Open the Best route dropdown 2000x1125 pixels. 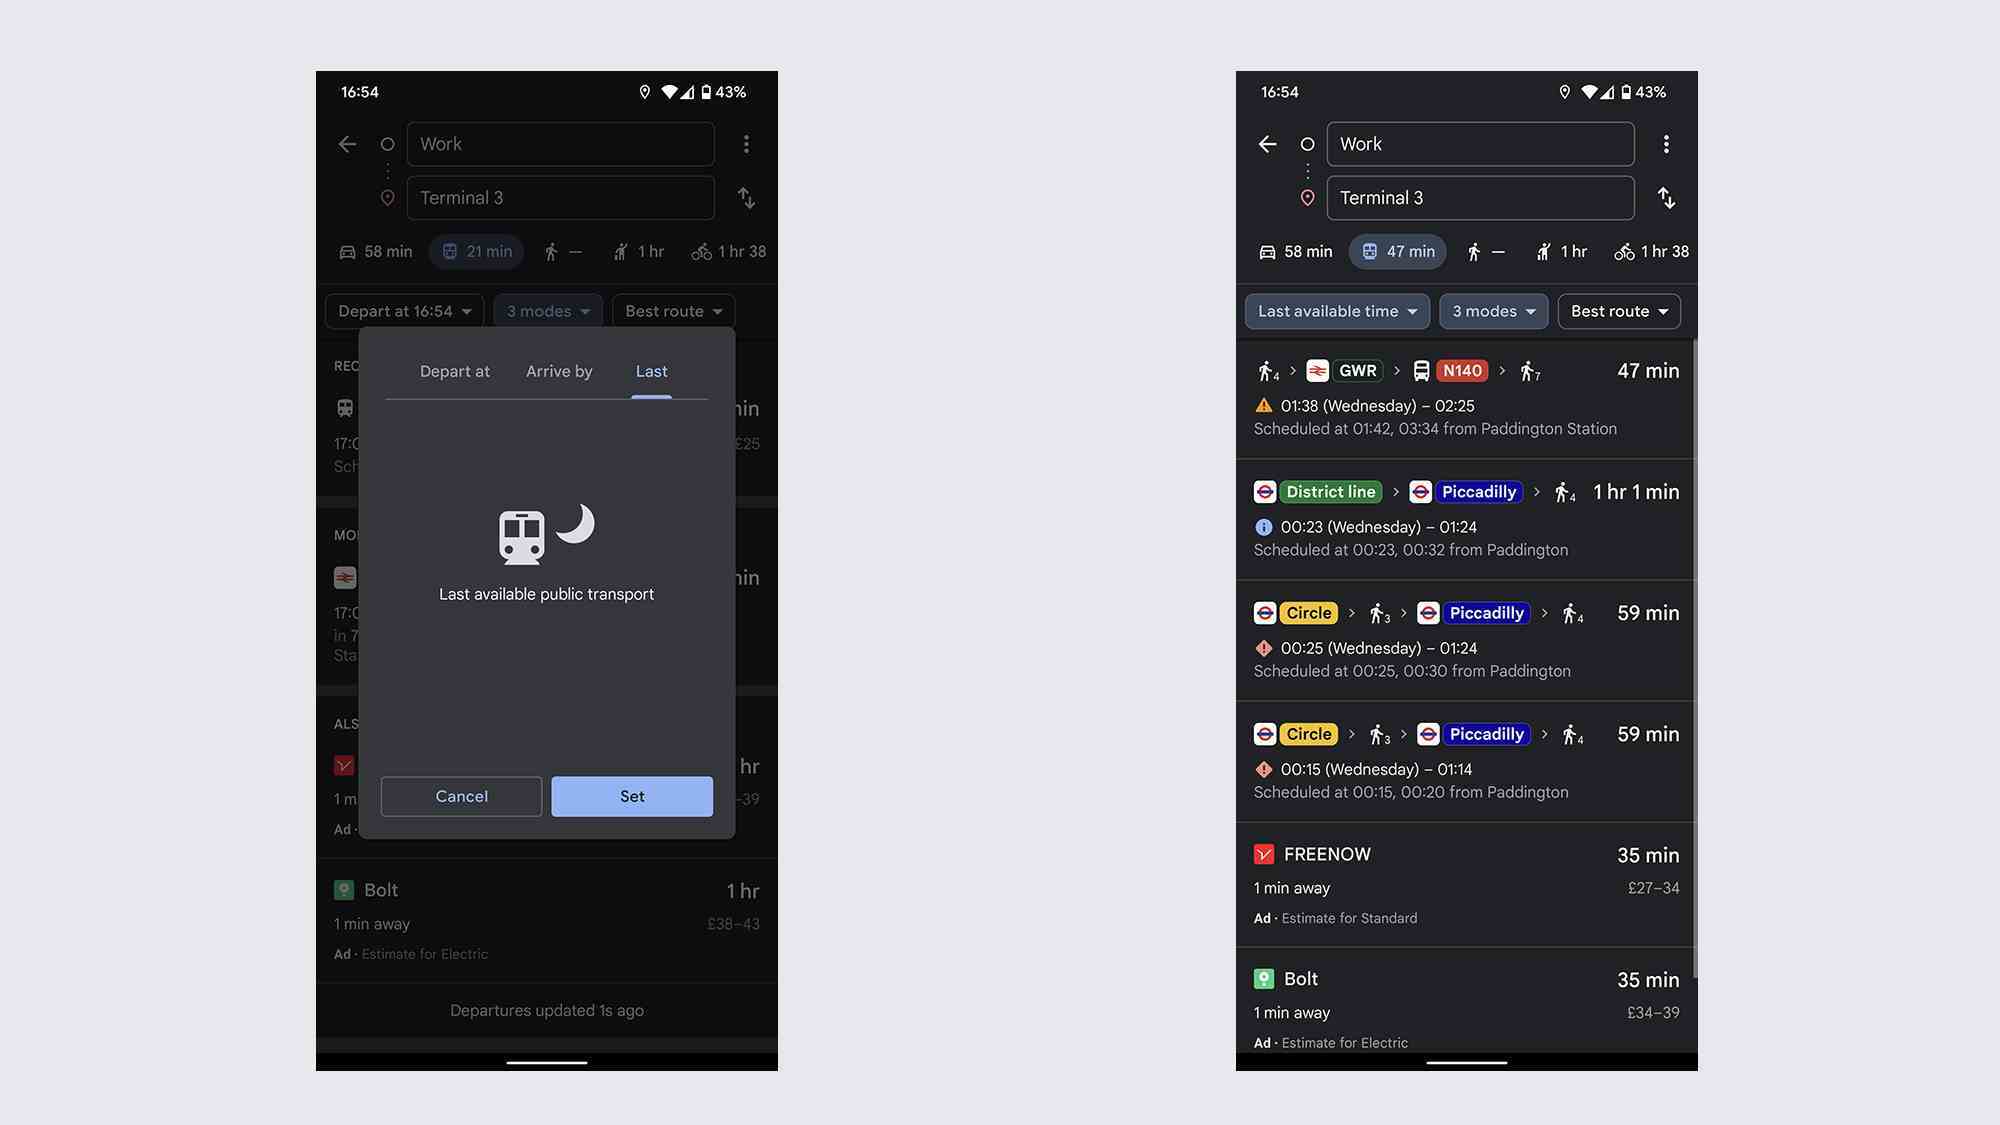pos(1618,312)
